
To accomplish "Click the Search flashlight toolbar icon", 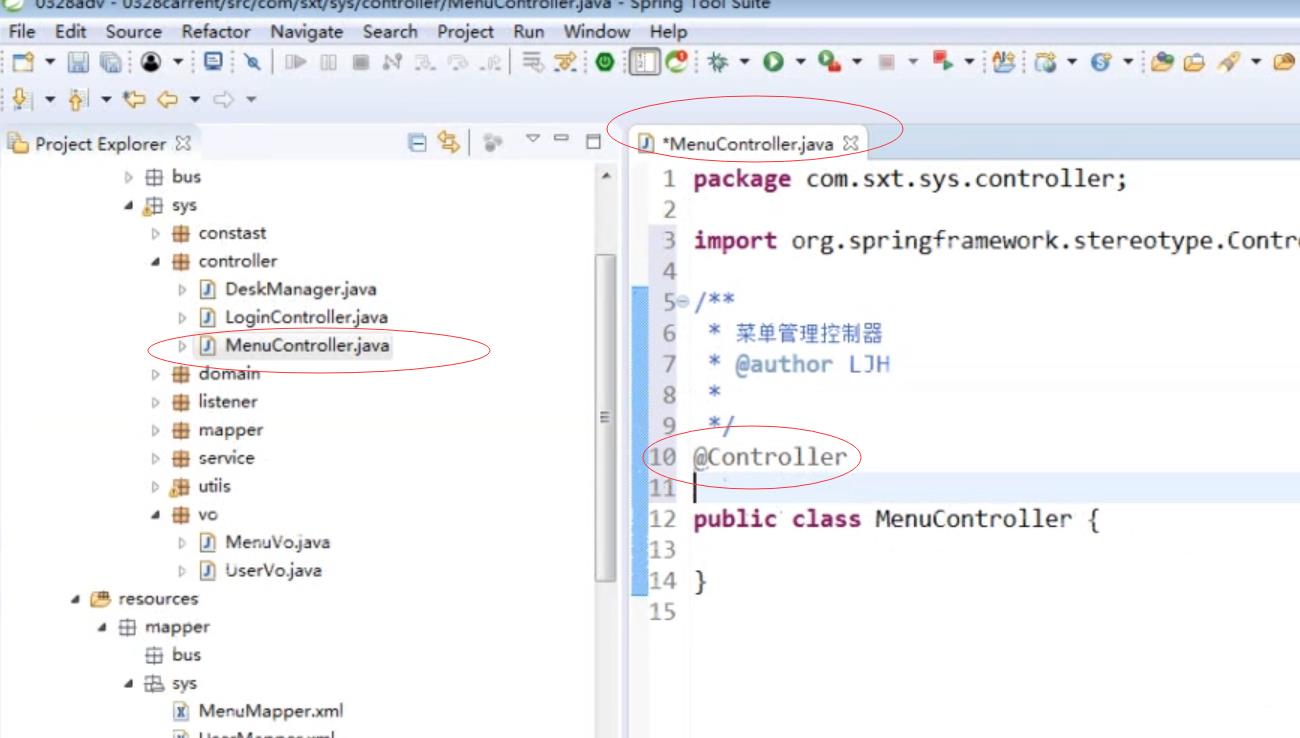I will click(1228, 62).
